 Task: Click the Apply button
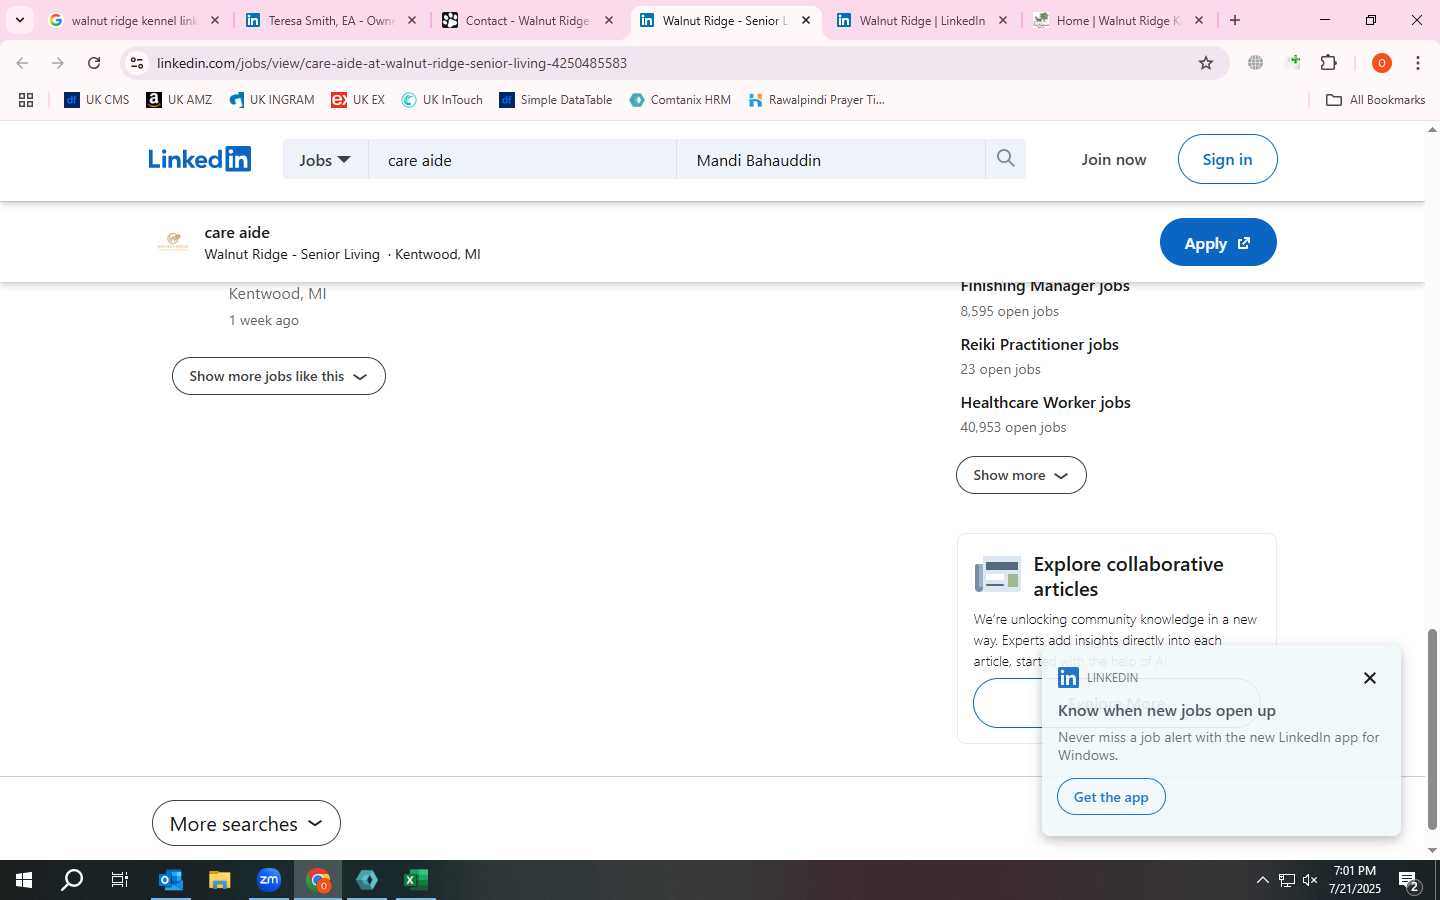pos(1218,243)
